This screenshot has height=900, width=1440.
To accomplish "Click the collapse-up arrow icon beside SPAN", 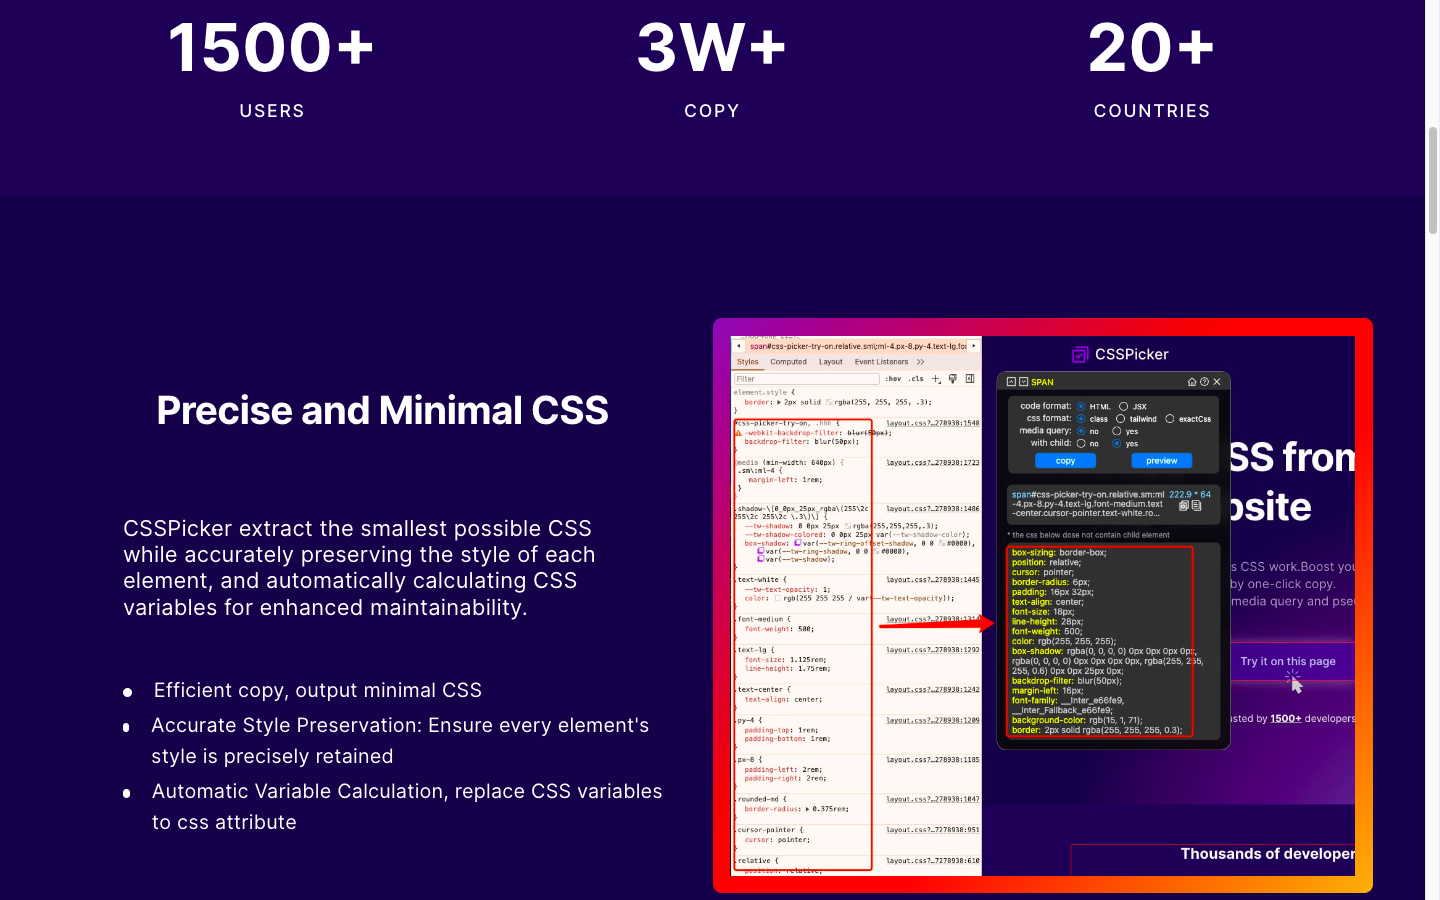I will pyautogui.click(x=1011, y=382).
